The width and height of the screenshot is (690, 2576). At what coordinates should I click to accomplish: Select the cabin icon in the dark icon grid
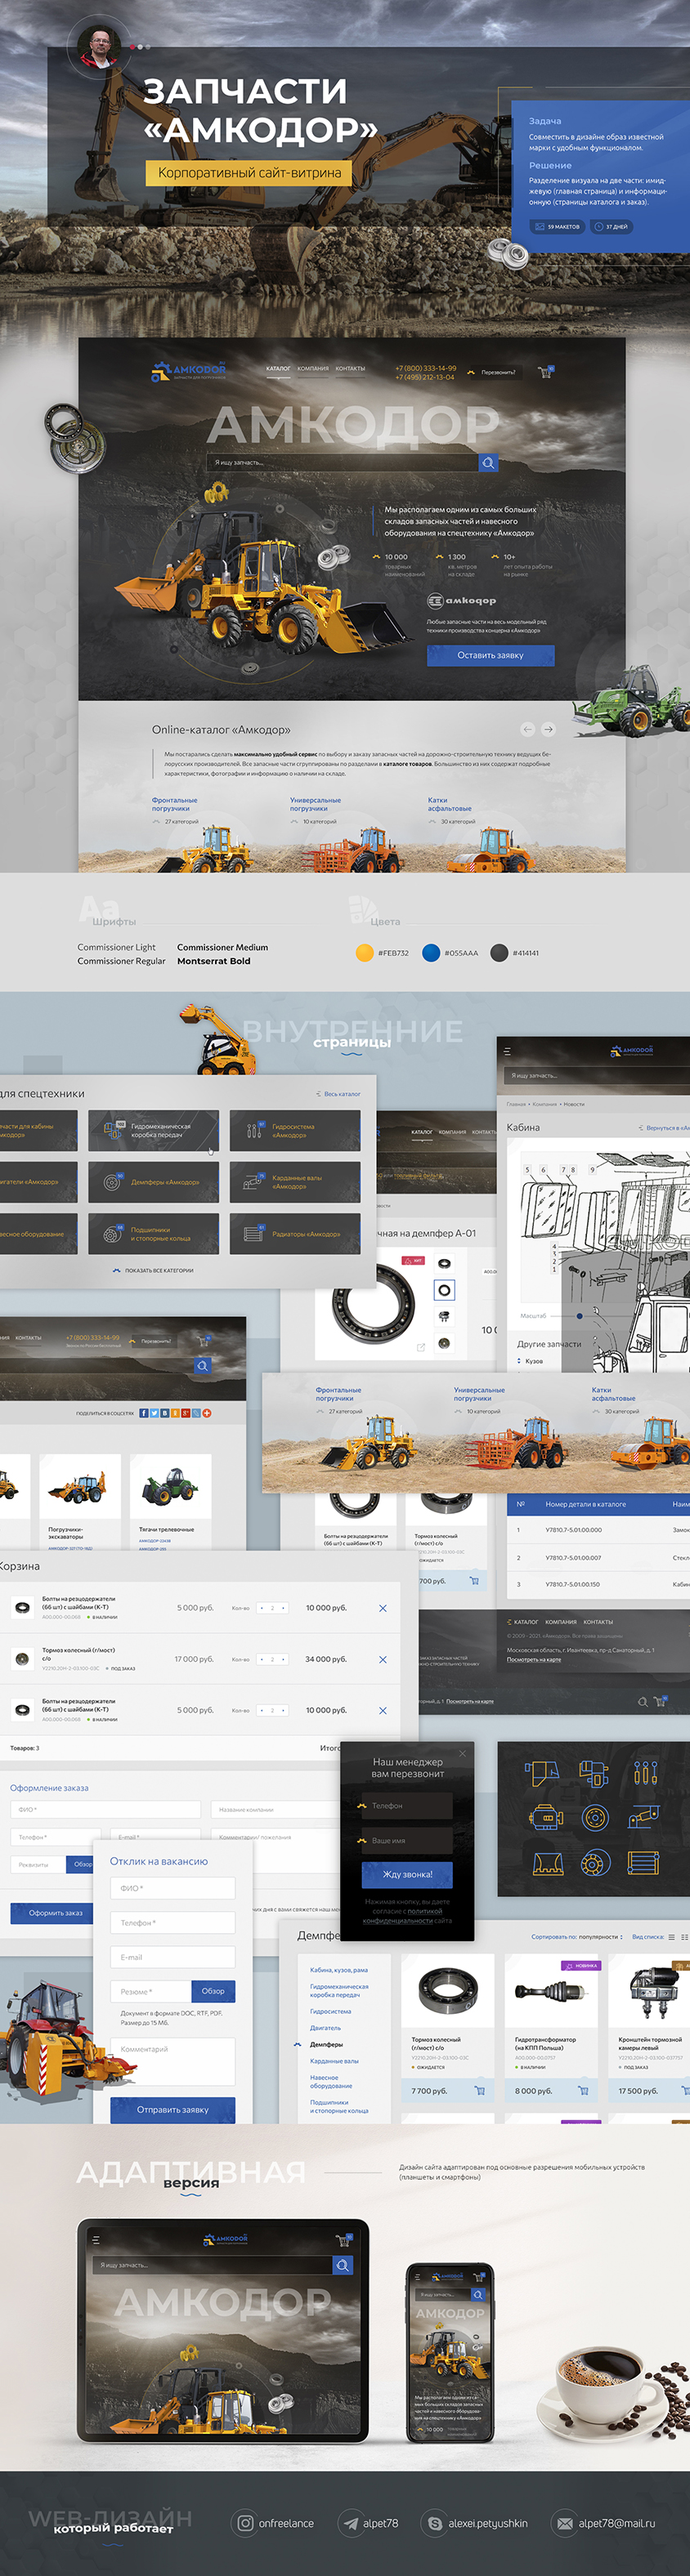tap(541, 1773)
